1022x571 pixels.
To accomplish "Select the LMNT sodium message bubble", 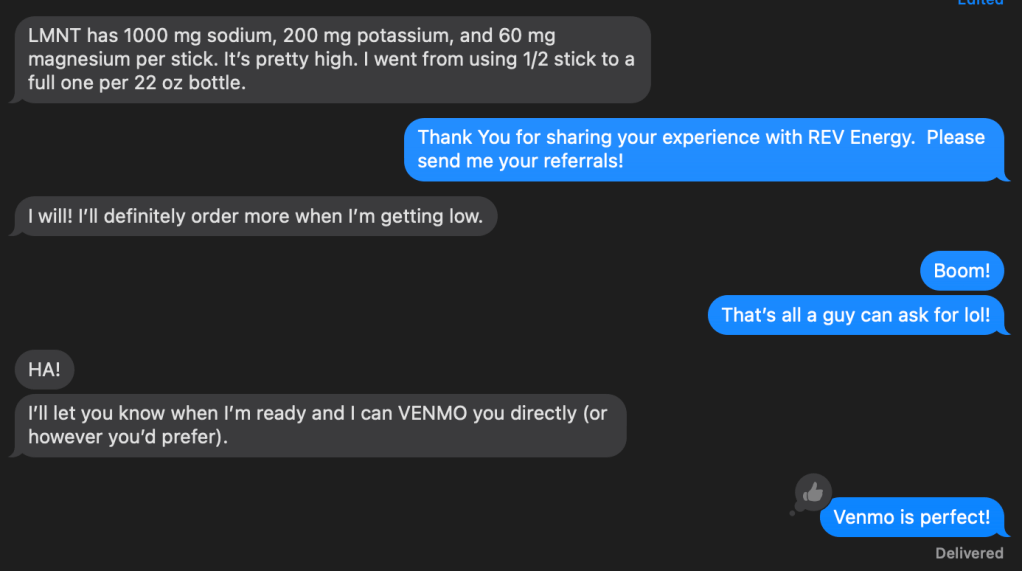I will (330, 60).
